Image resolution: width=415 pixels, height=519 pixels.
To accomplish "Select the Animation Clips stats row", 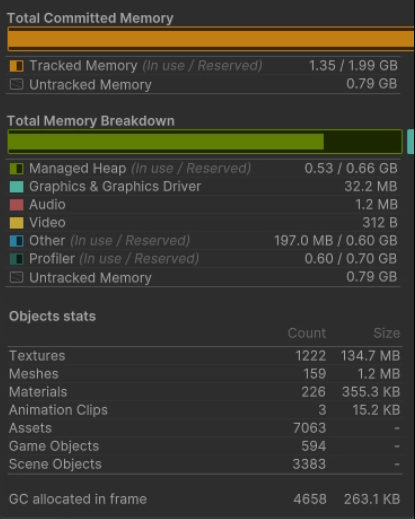I will click(x=204, y=410).
